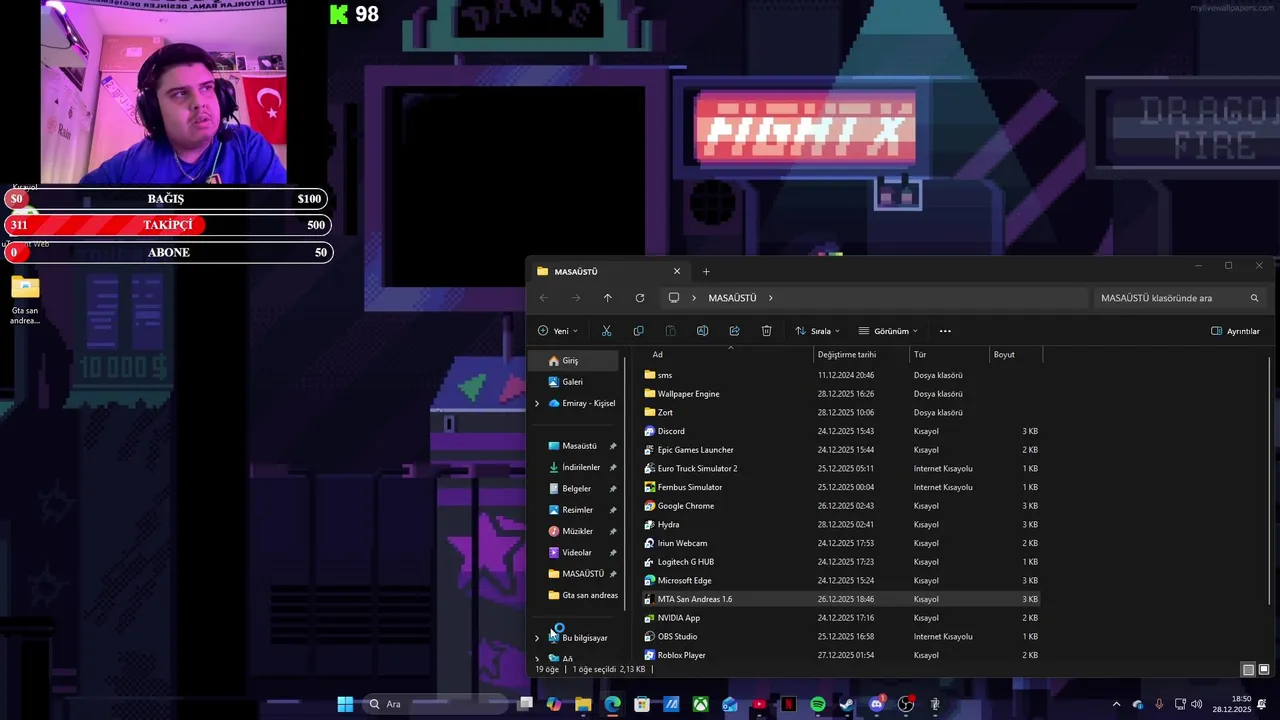Click the Copy icon in Explorer toolbar
The height and width of the screenshot is (720, 1280).
point(638,331)
